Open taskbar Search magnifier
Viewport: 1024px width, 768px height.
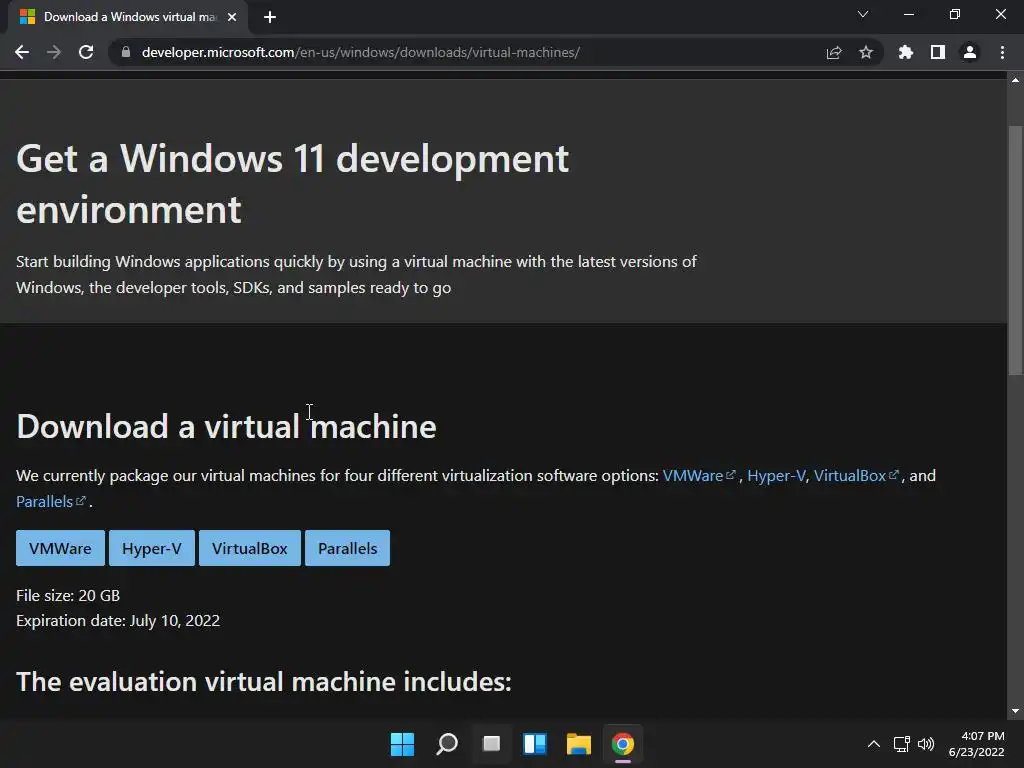click(447, 744)
